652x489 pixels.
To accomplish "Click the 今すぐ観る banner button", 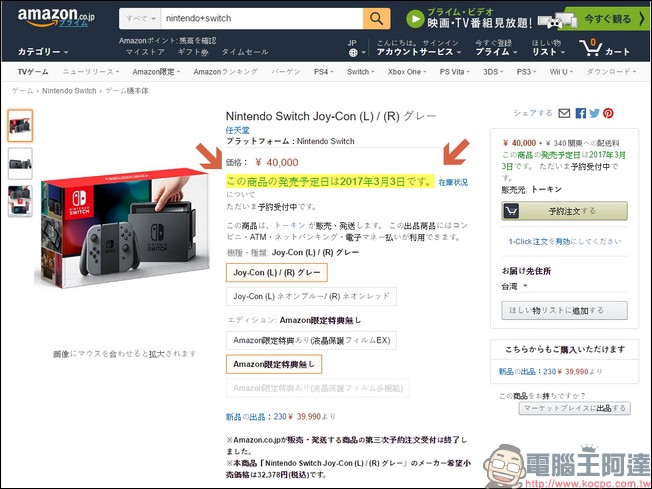I will (x=607, y=19).
